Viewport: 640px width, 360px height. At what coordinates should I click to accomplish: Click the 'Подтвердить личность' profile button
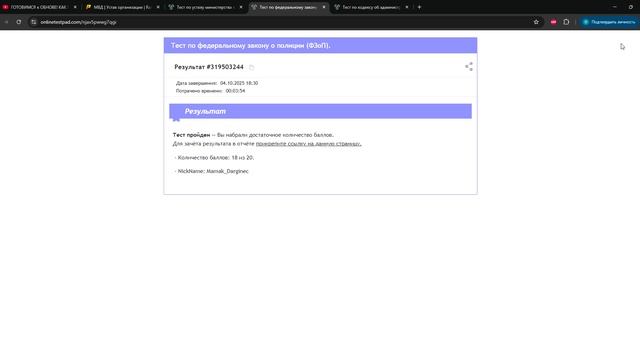click(609, 22)
